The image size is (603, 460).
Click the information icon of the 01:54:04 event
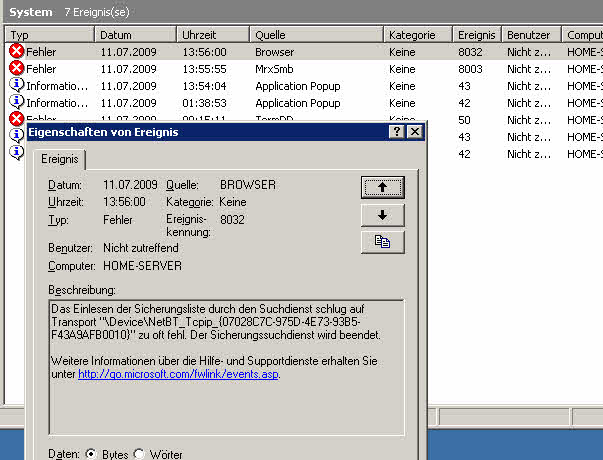point(16,85)
